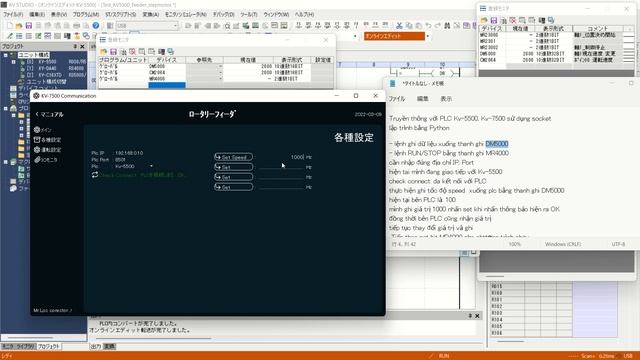The image size is (640, 360).
Task: Open folder icon in top-right monitor window toolbar
Action: coord(484,20)
